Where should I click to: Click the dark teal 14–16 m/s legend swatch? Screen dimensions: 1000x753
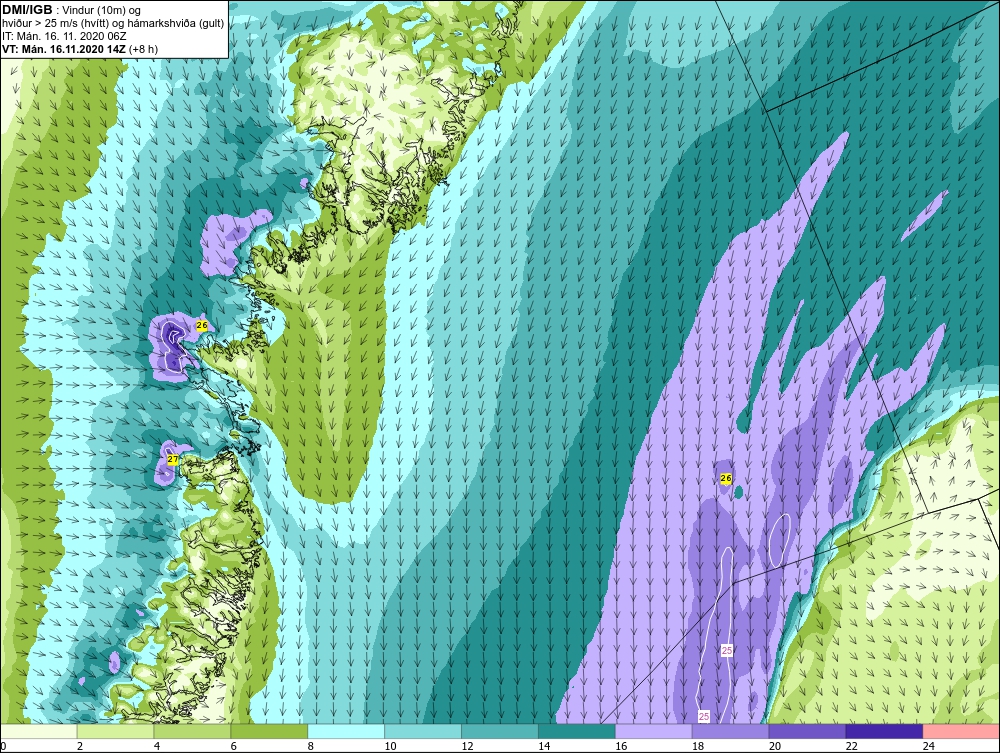tap(577, 731)
